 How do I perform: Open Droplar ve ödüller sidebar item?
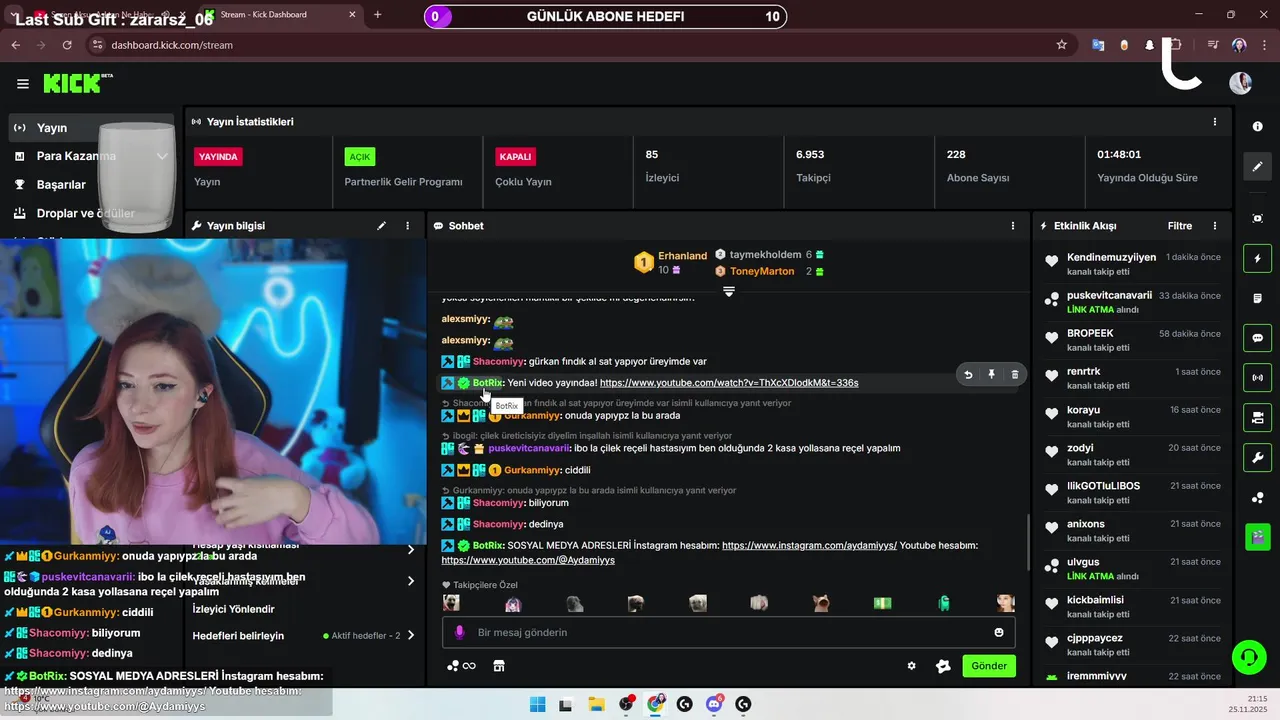pyautogui.click(x=85, y=213)
